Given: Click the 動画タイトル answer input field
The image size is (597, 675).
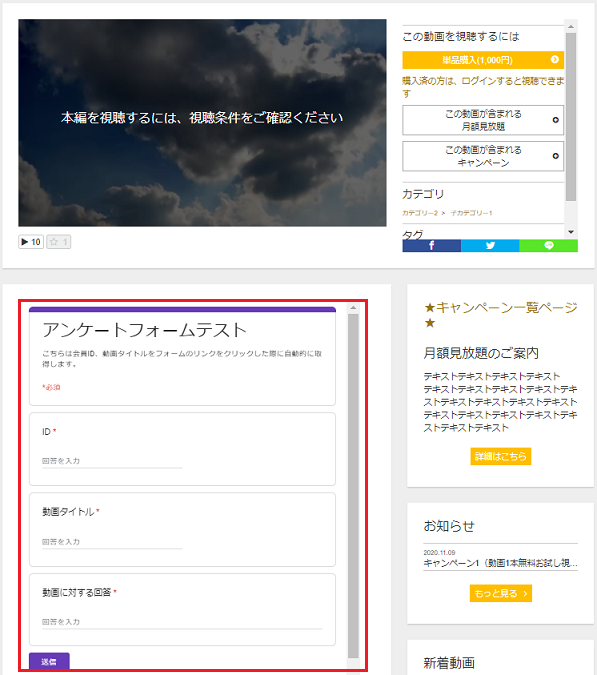Looking at the screenshot, I should pyautogui.click(x=112, y=542).
